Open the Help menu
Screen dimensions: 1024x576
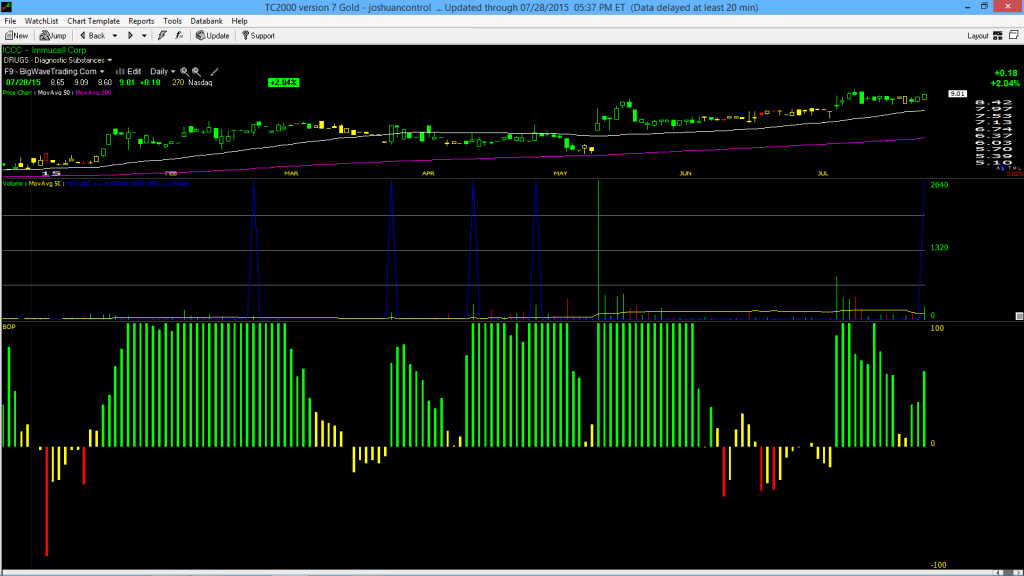[x=240, y=21]
